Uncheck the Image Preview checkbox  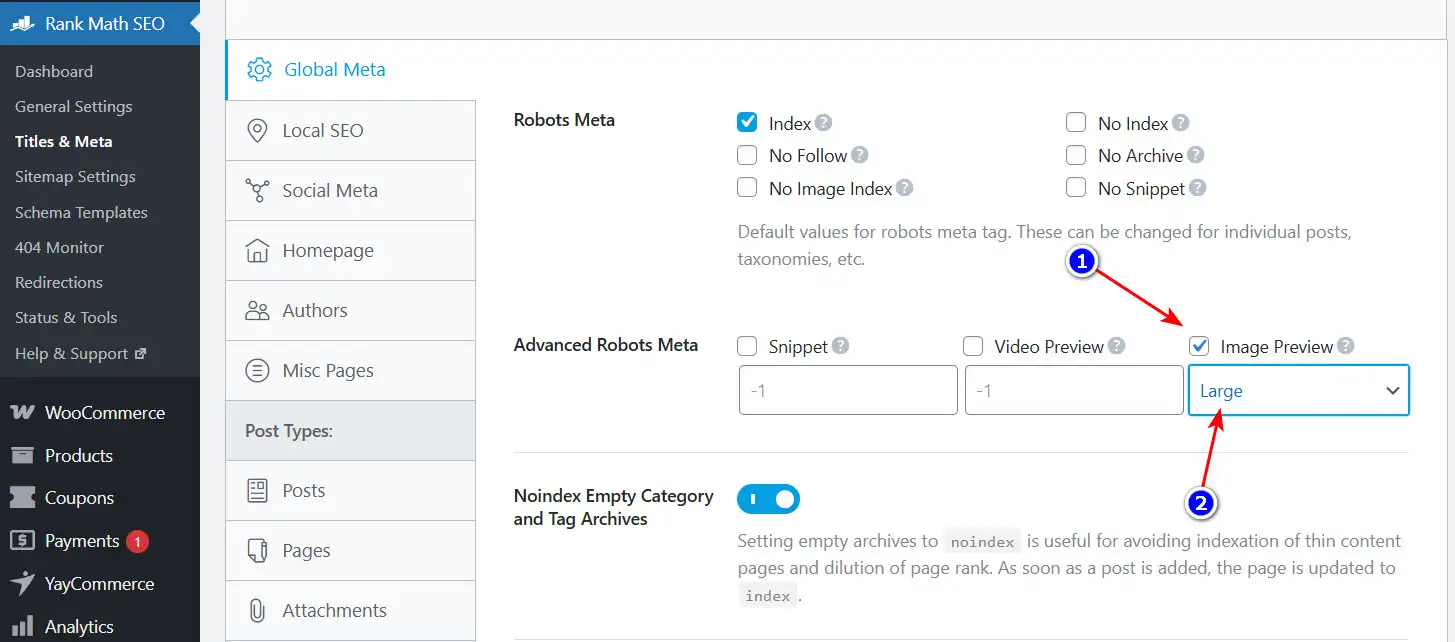(1198, 346)
